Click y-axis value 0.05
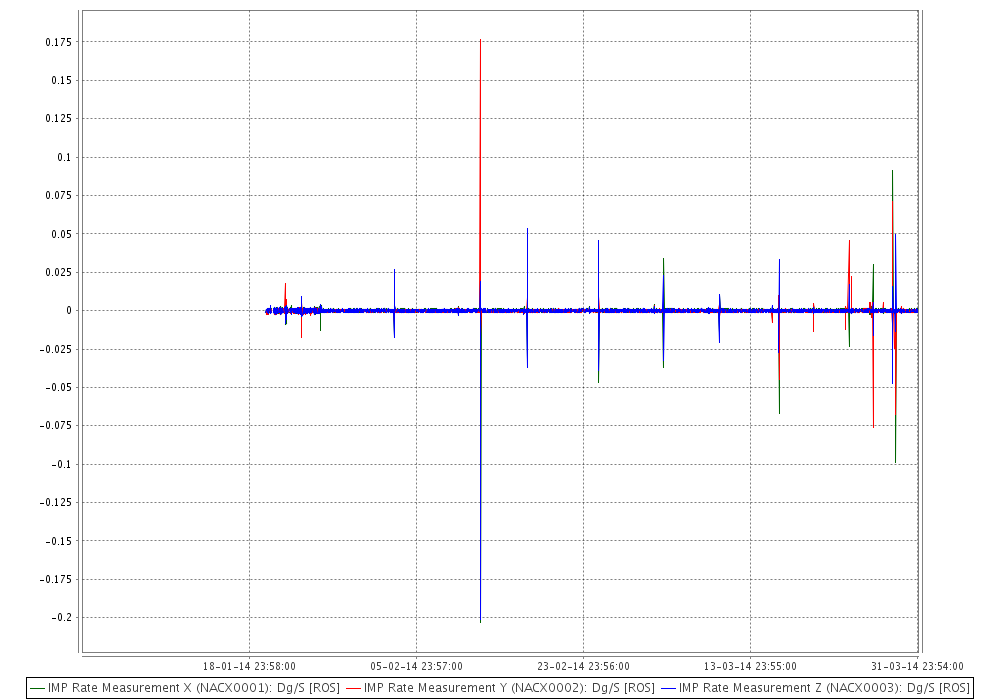Viewport: 1000px width, 700px height. click(x=61, y=234)
